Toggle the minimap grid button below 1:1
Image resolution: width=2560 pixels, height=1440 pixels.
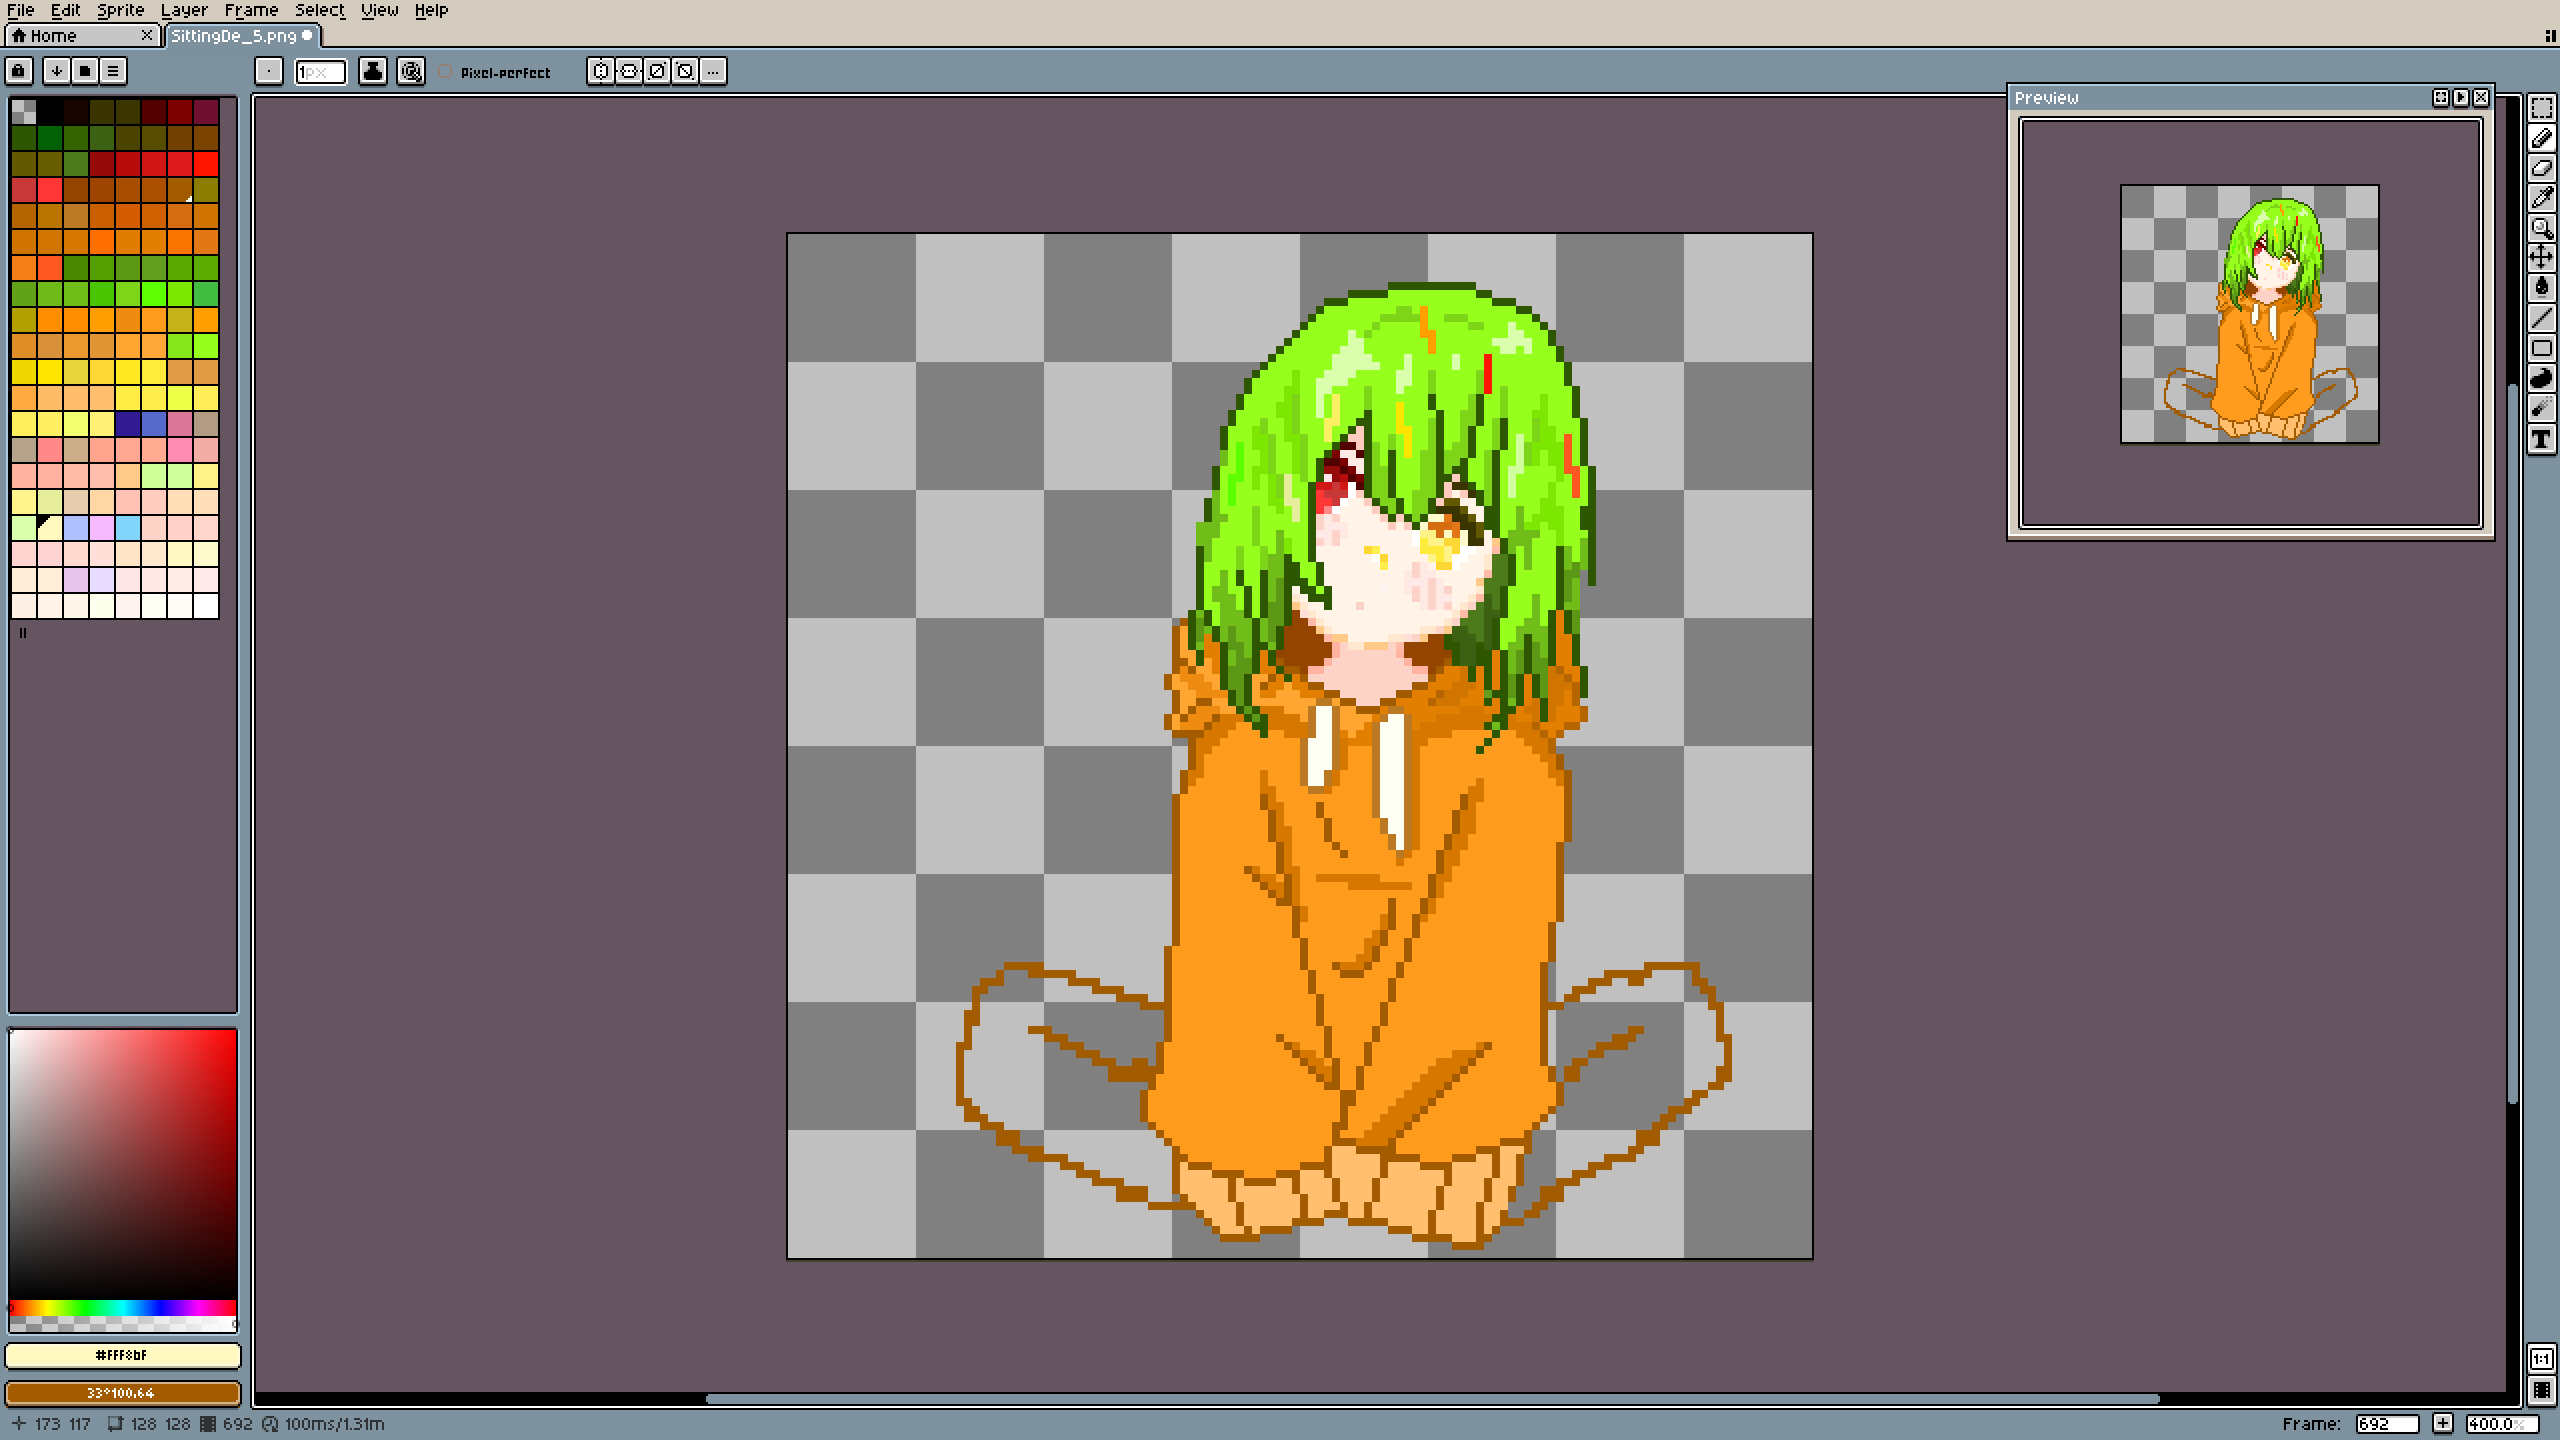tap(2541, 1390)
